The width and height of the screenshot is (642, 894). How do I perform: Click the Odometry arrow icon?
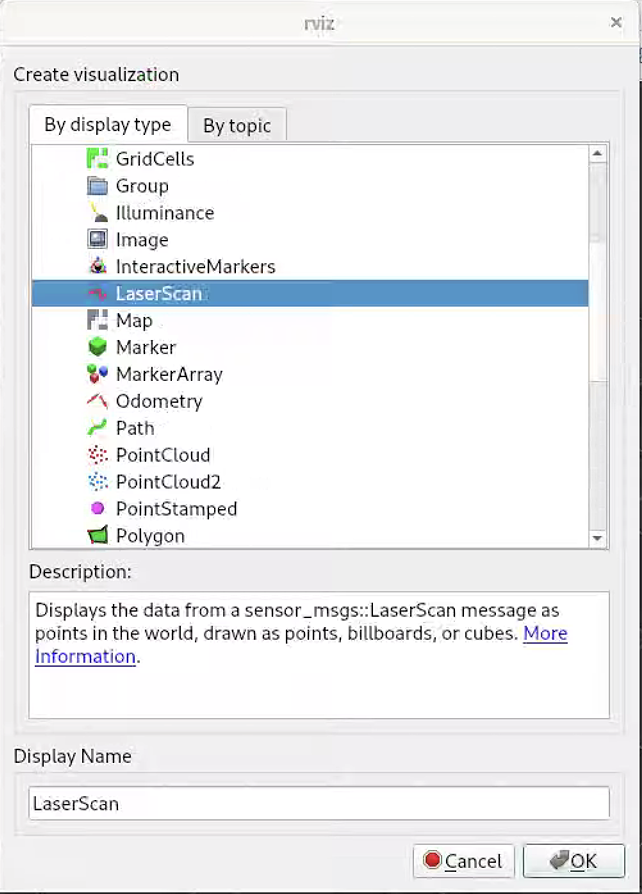pos(97,402)
